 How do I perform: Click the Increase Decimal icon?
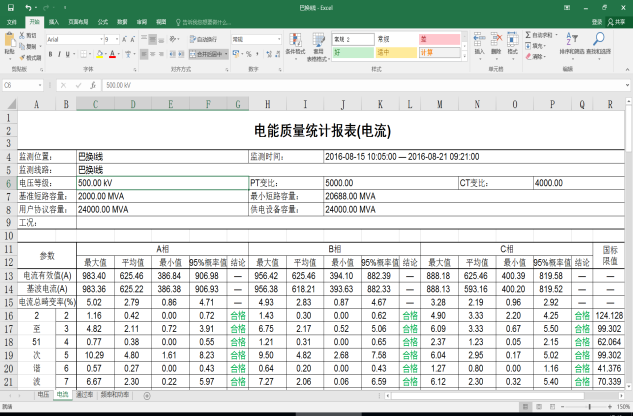(268, 54)
